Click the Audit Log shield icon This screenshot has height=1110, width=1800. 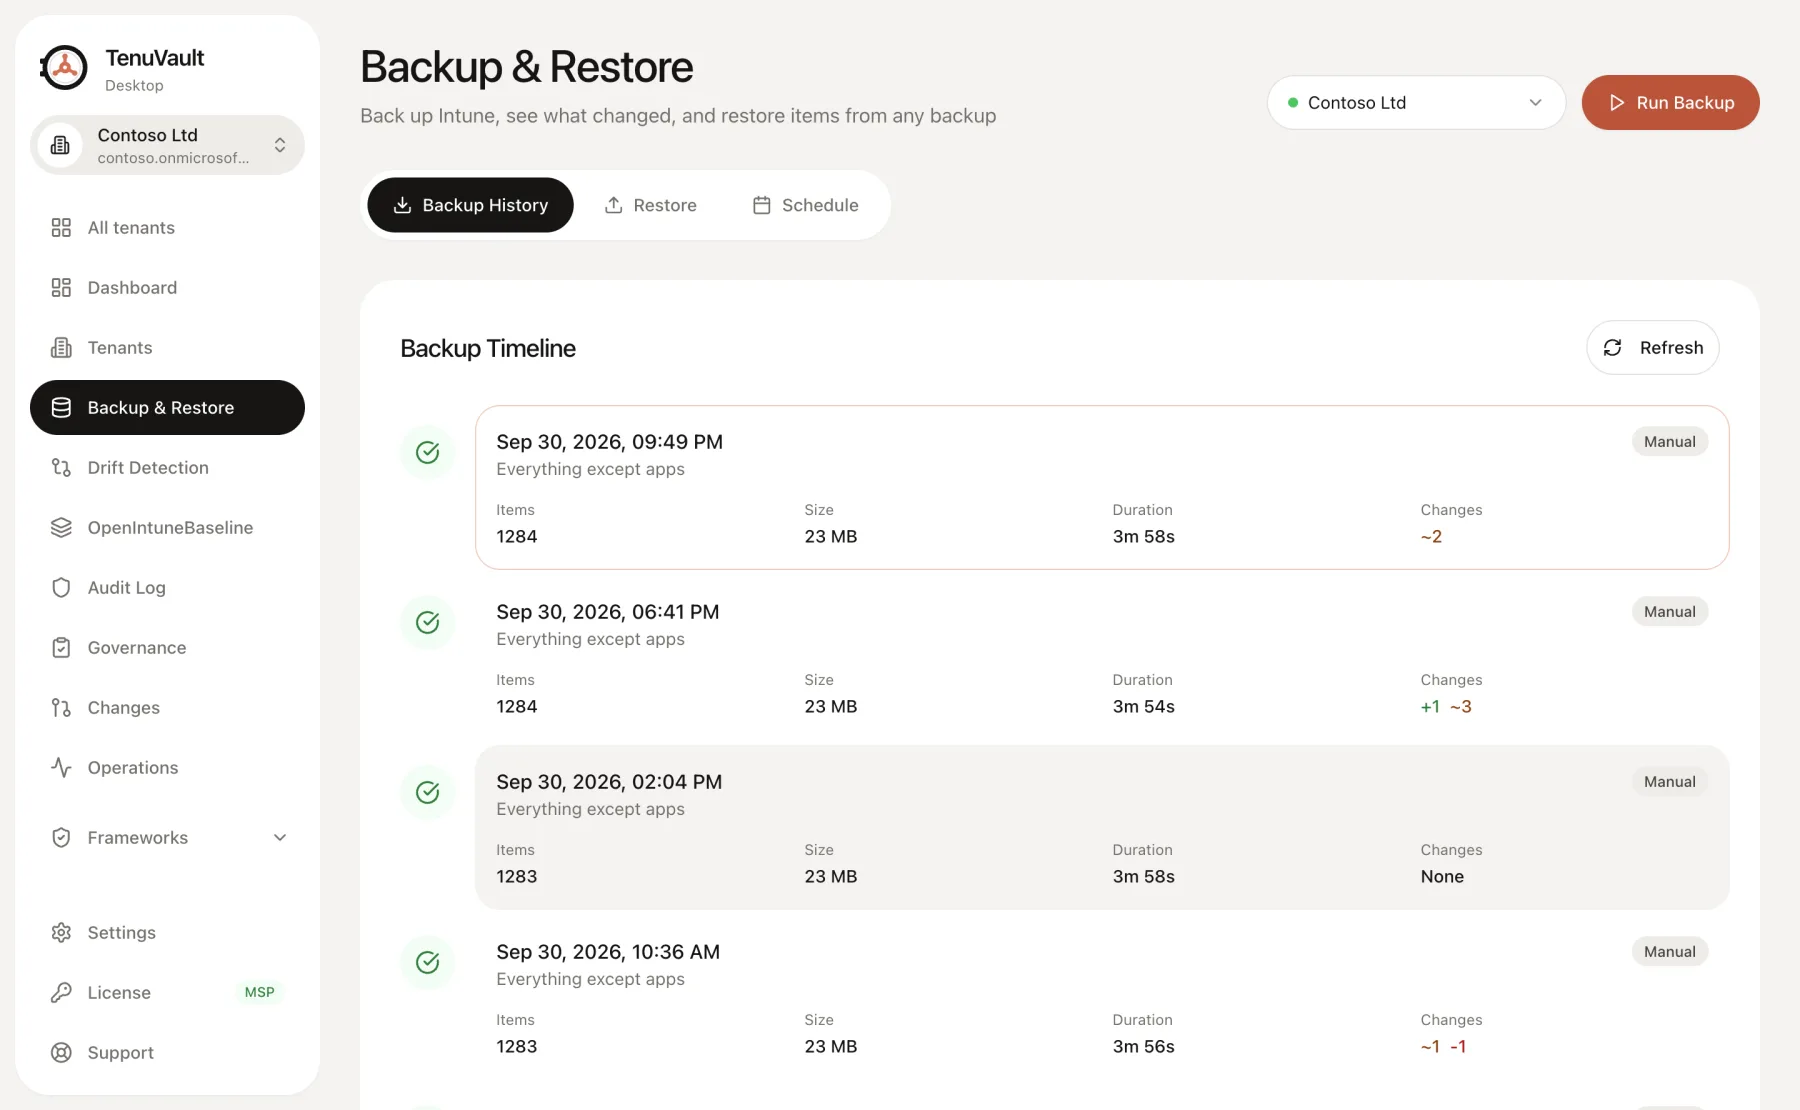point(61,588)
